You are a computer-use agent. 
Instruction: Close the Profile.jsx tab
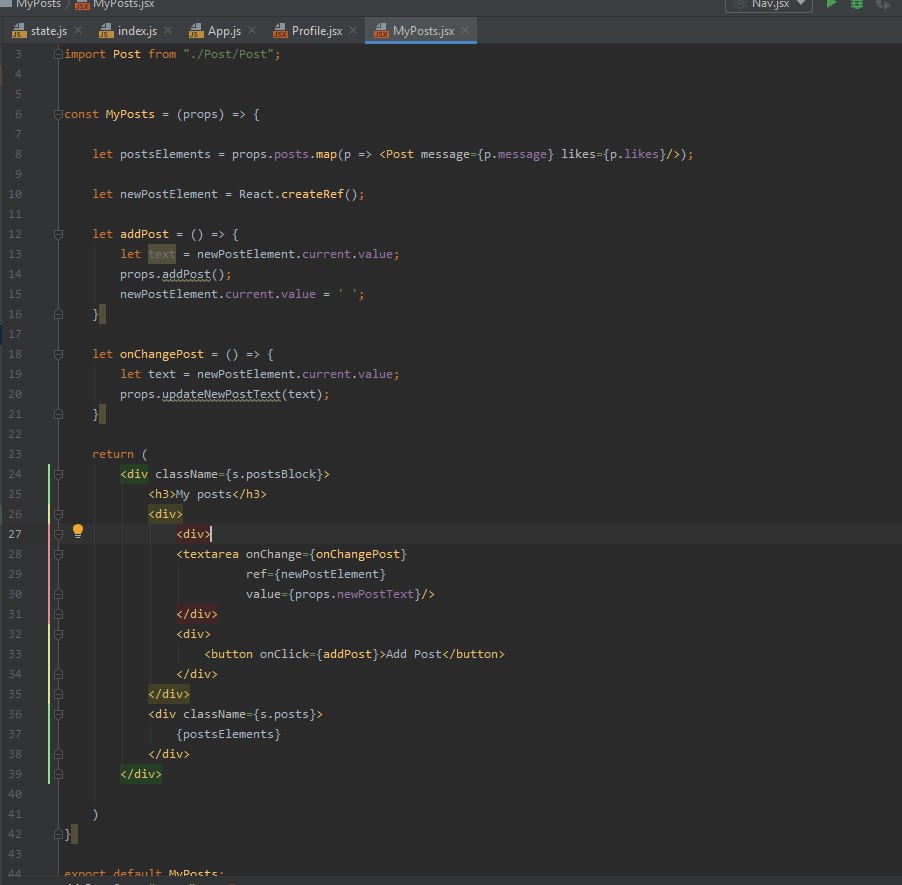tap(353, 30)
